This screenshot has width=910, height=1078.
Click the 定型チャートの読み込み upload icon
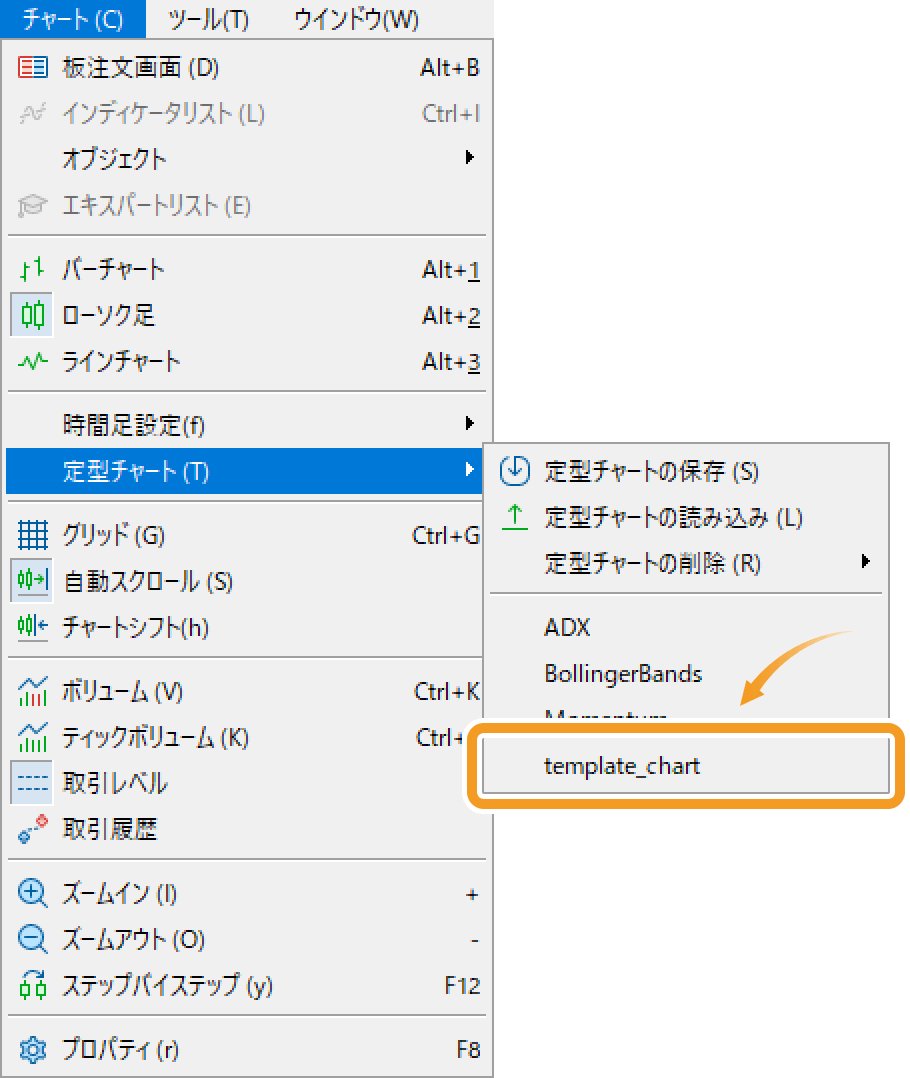click(x=514, y=517)
